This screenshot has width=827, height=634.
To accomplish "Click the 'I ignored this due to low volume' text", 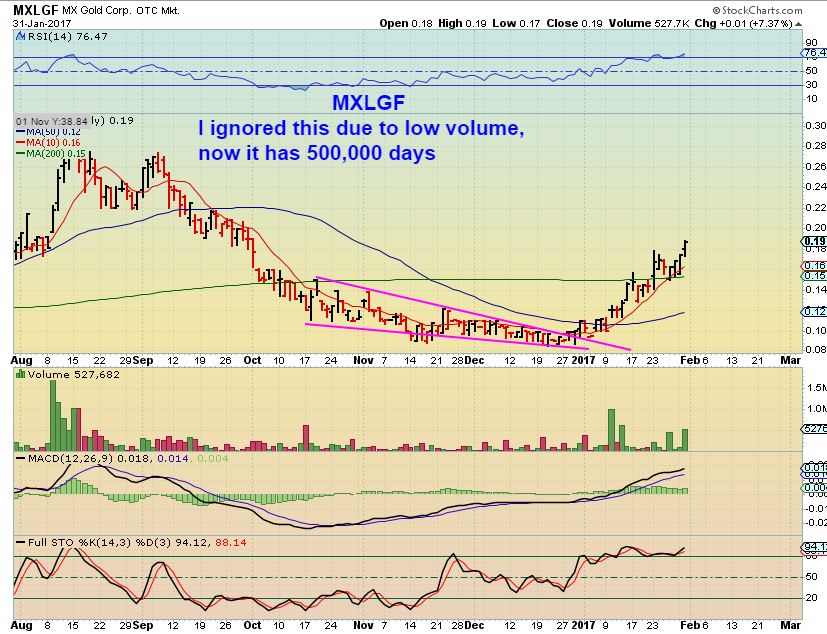I will pyautogui.click(x=361, y=128).
